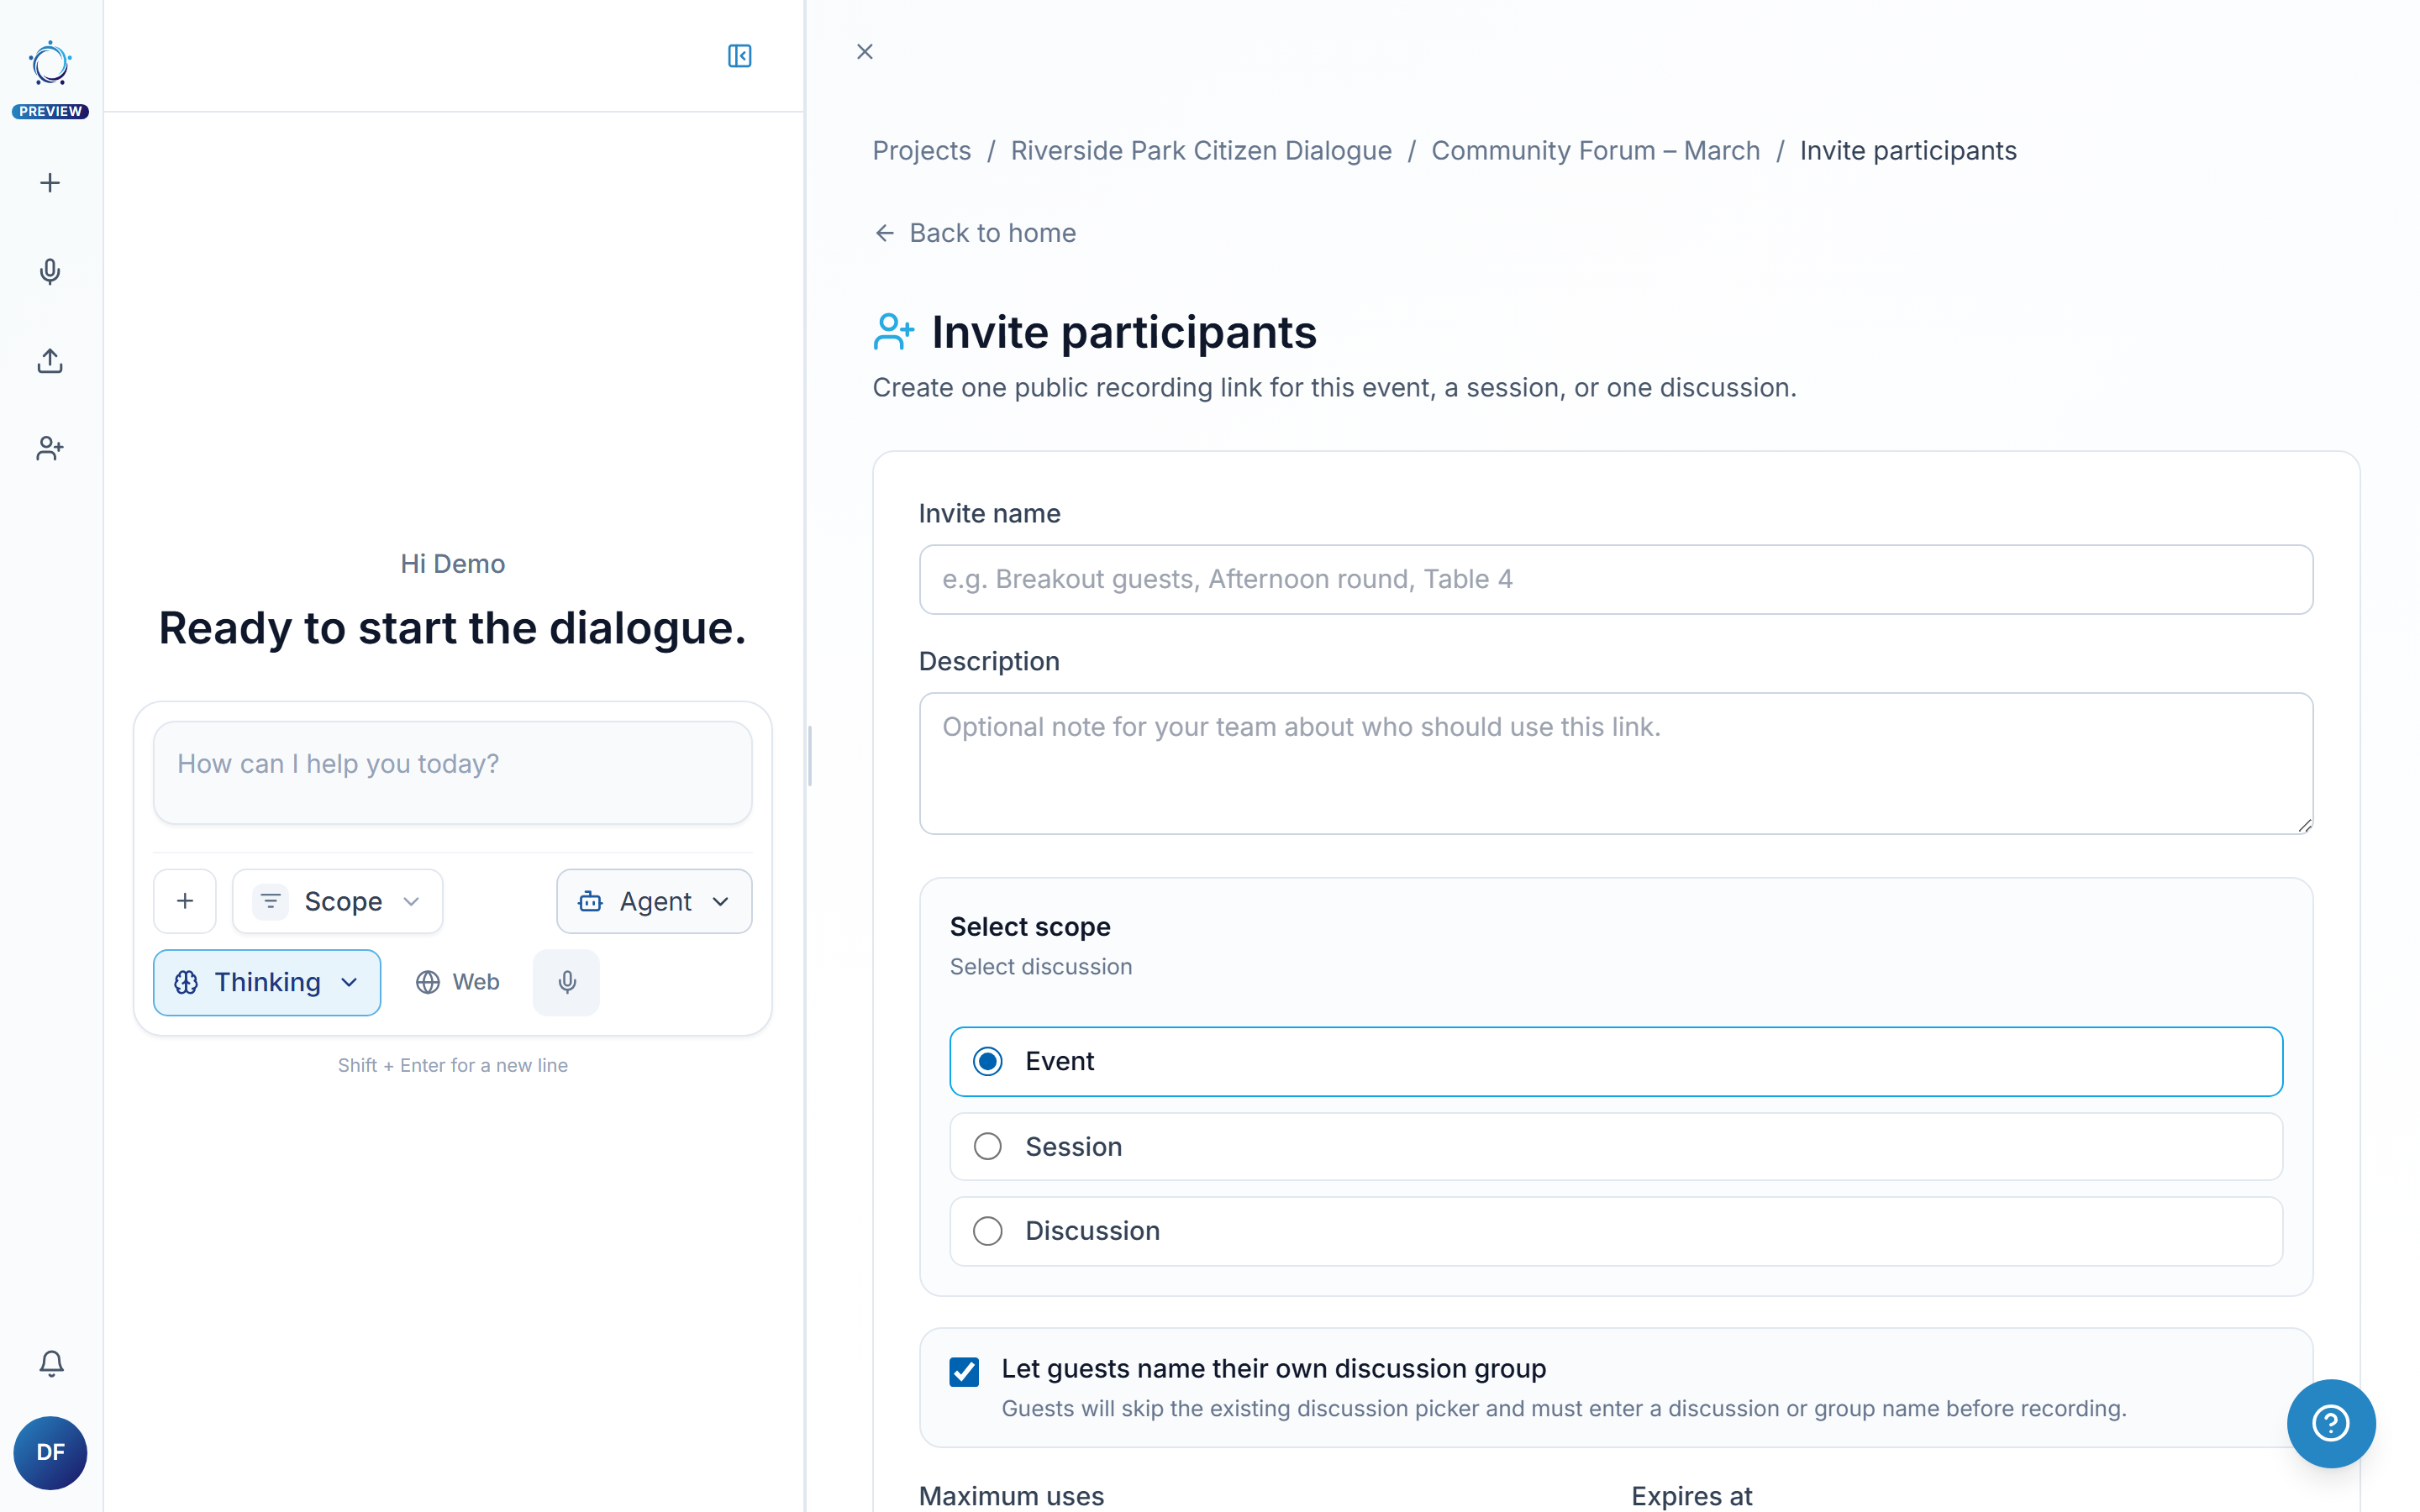Click the Description text area
The width and height of the screenshot is (2420, 1512).
click(1615, 763)
